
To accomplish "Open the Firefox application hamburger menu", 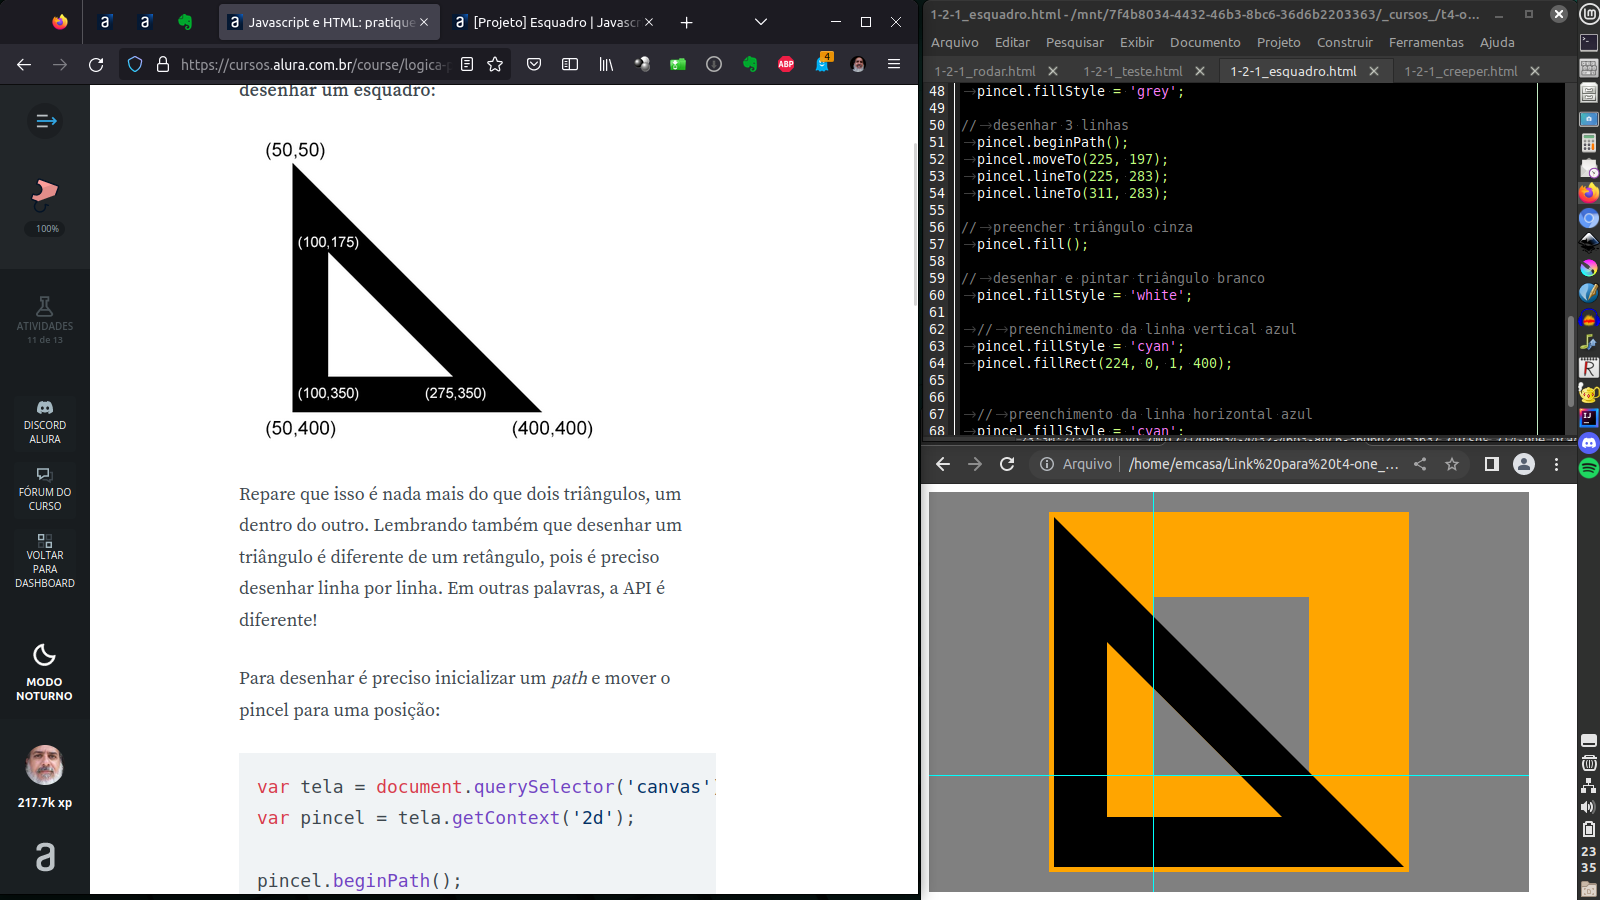I will point(894,64).
